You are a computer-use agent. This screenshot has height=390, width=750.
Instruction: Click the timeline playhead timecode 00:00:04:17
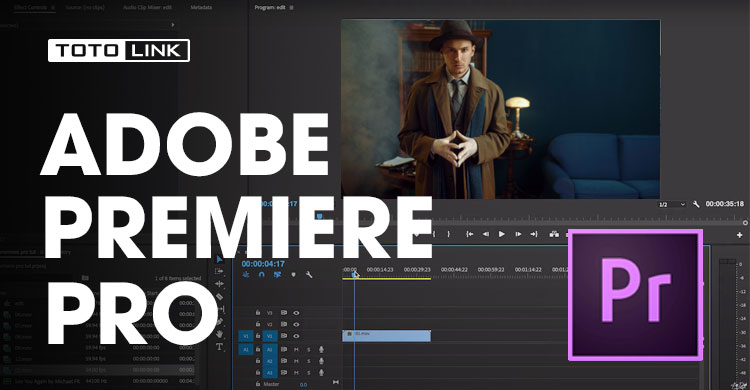(x=263, y=264)
